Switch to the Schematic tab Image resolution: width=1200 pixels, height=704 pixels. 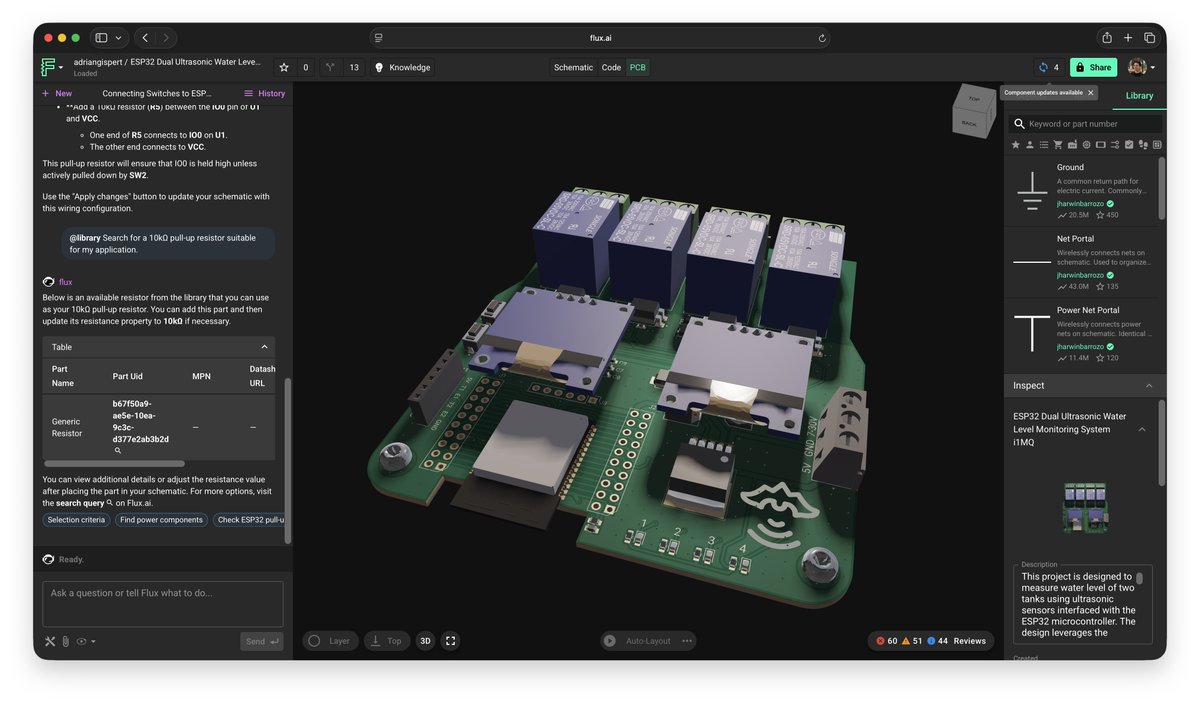pos(573,67)
